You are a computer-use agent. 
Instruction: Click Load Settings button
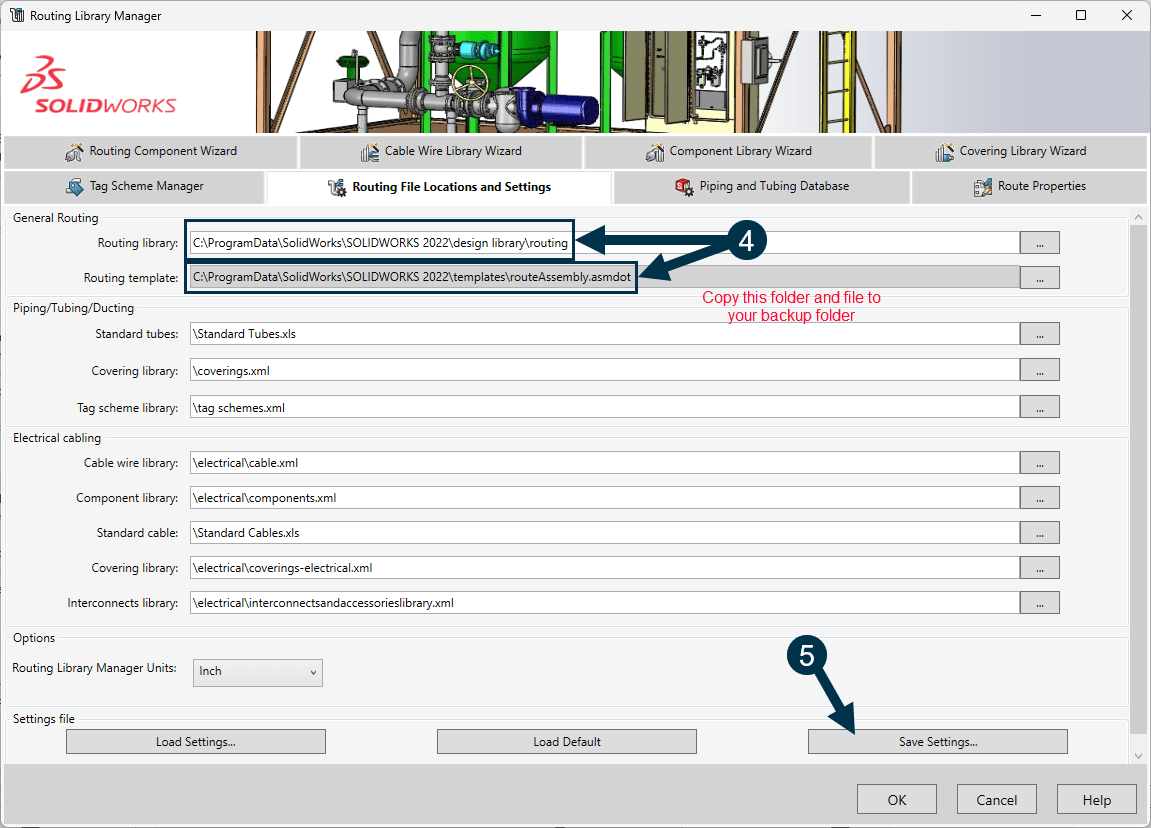pyautogui.click(x=195, y=741)
